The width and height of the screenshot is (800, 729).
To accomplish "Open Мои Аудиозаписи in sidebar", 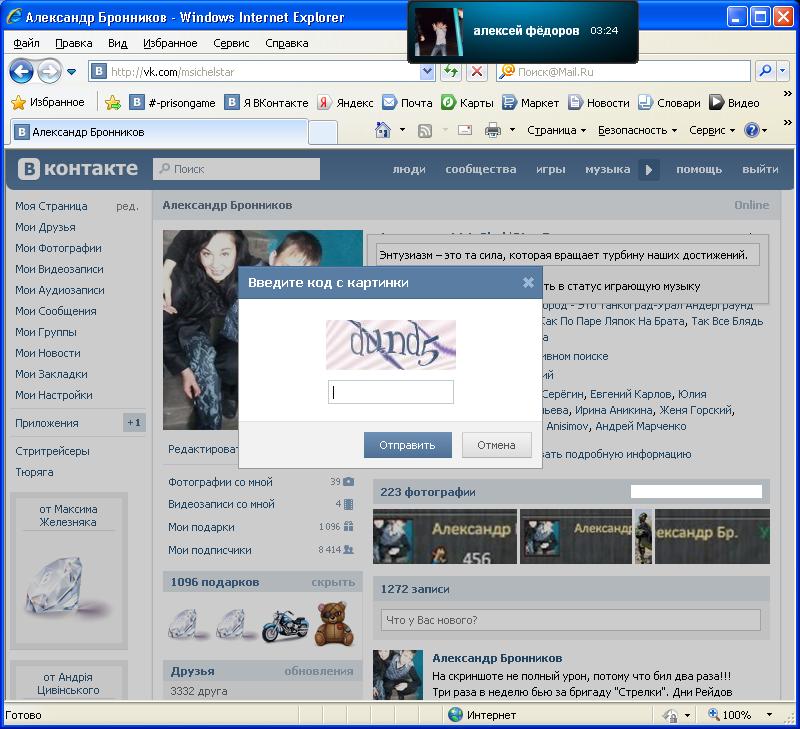I will click(x=60, y=290).
